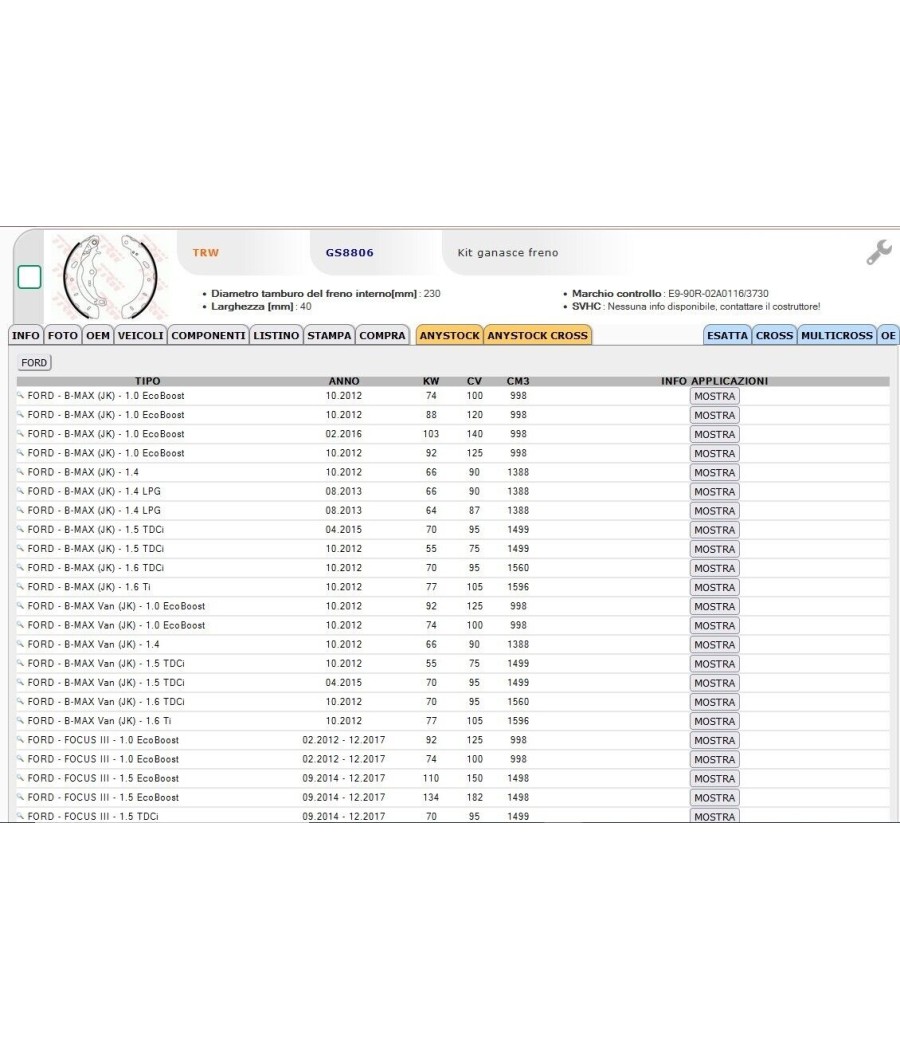The image size is (900, 1050).
Task: Click magnifier icon for B-MAX (JK) 1.0 EcoBoost 103 kW
Action: 21,434
